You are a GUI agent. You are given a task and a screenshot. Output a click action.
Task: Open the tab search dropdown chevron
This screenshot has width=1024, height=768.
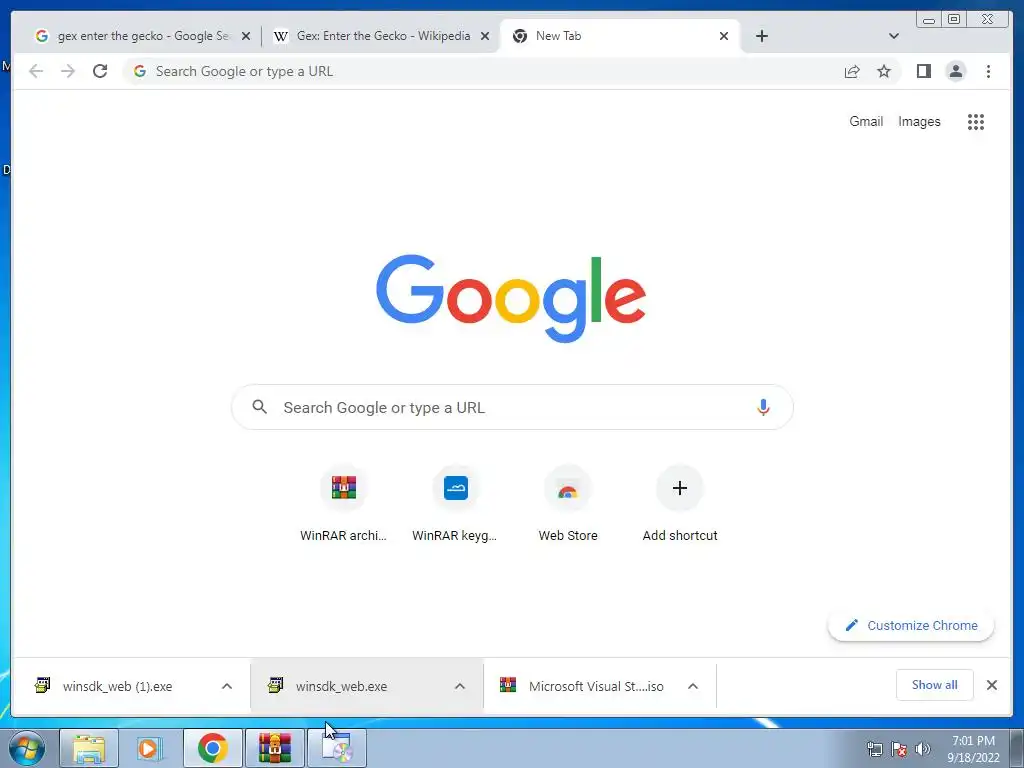click(894, 36)
